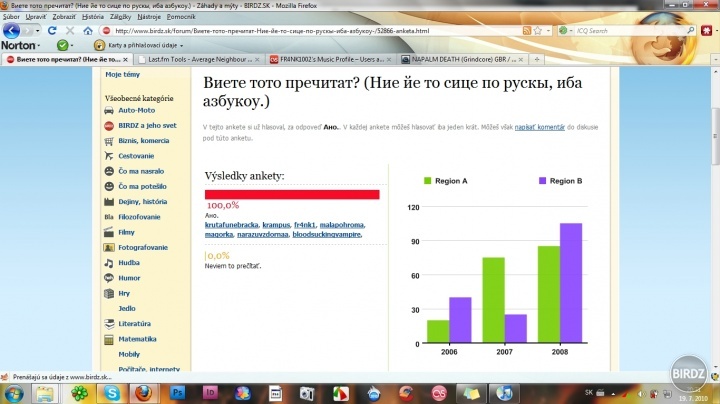Open bloodsuckingvampire user profile link
720x404 pixels.
coord(326,234)
